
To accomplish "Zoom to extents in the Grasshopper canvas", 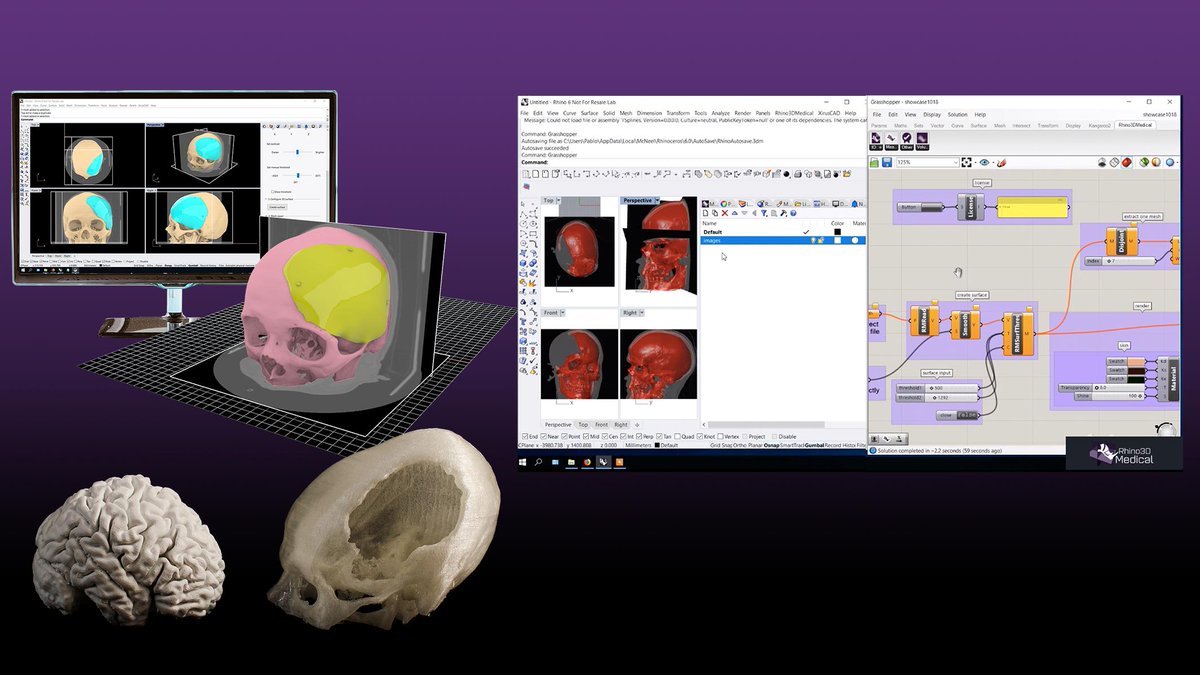I will click(x=969, y=162).
